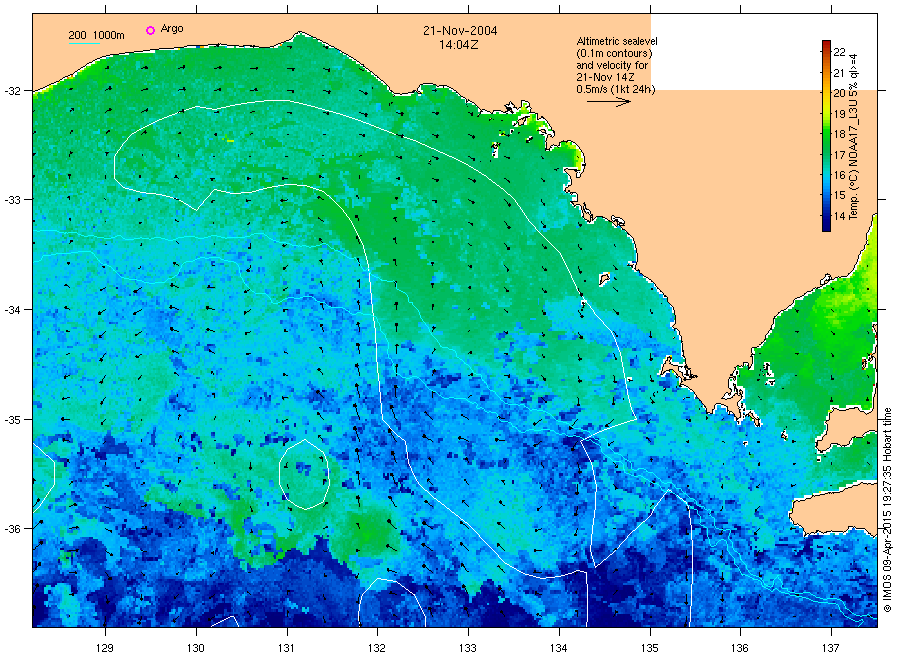
Task: Click the Temp NOAA17 L3U colorbar title
Action: [x=853, y=137]
